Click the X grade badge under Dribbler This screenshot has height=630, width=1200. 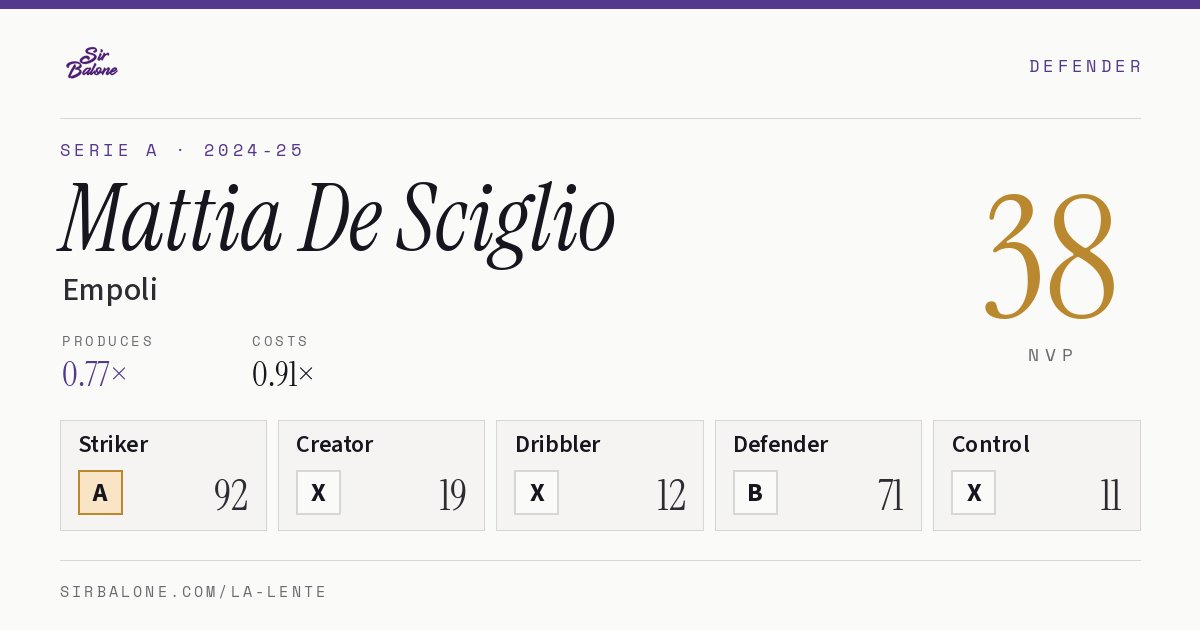(537, 493)
